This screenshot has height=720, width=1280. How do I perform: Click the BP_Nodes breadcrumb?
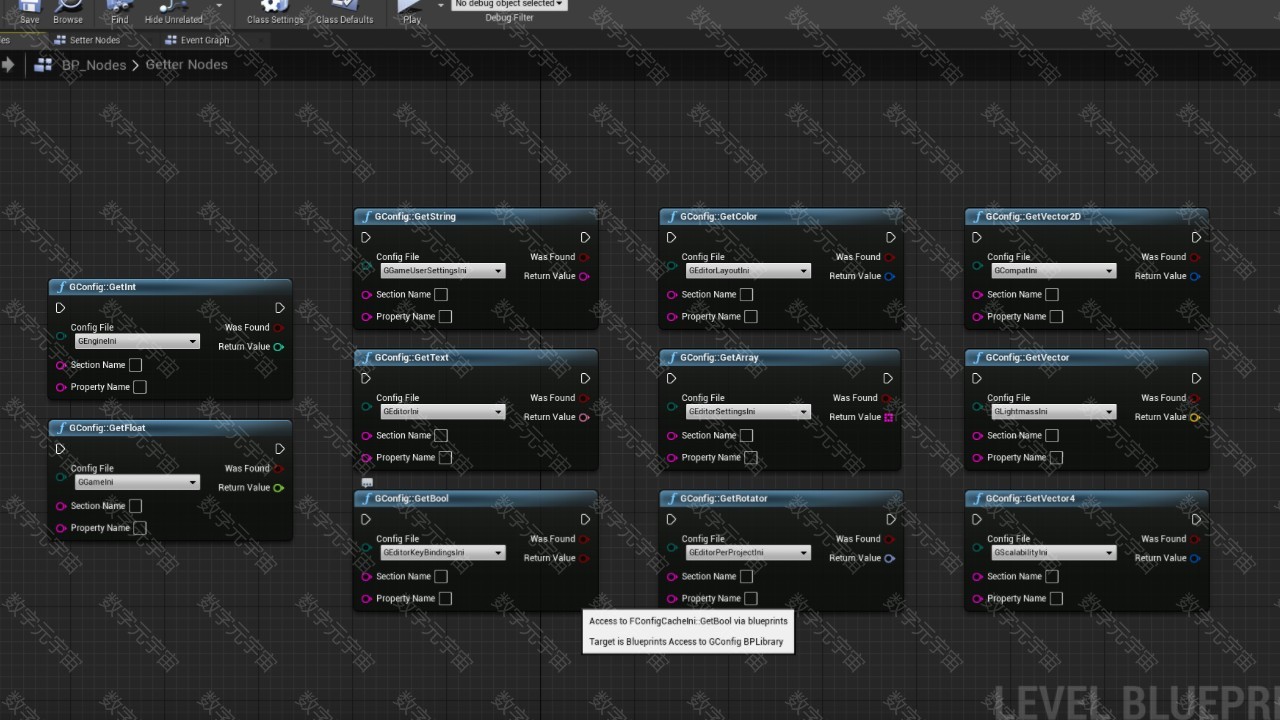click(x=94, y=65)
